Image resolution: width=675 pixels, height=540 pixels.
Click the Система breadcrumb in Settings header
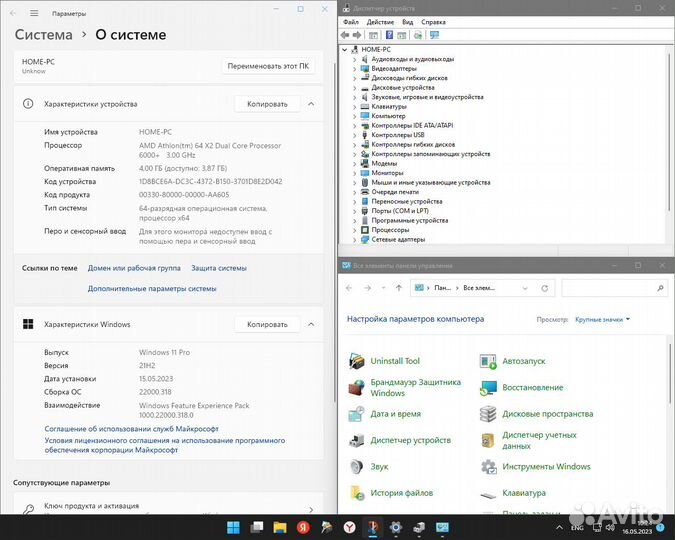click(43, 34)
